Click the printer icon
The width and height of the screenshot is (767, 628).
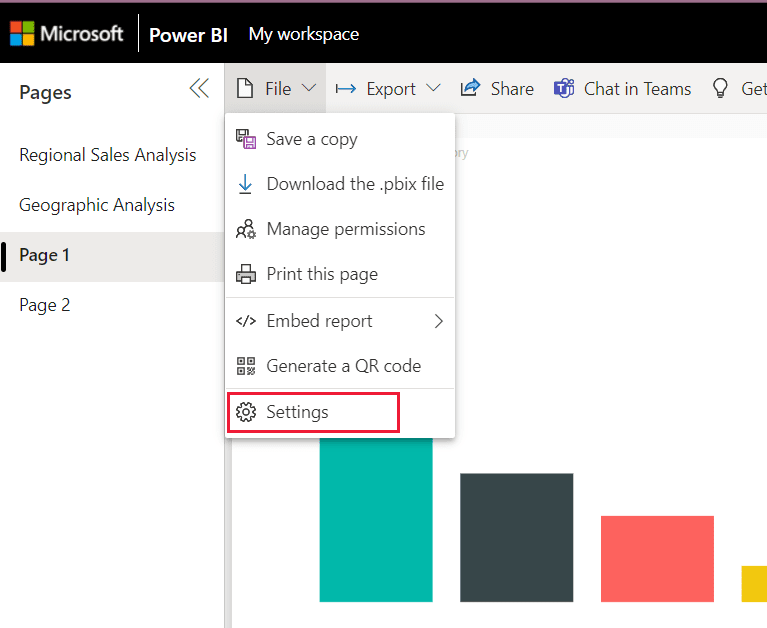click(x=246, y=274)
